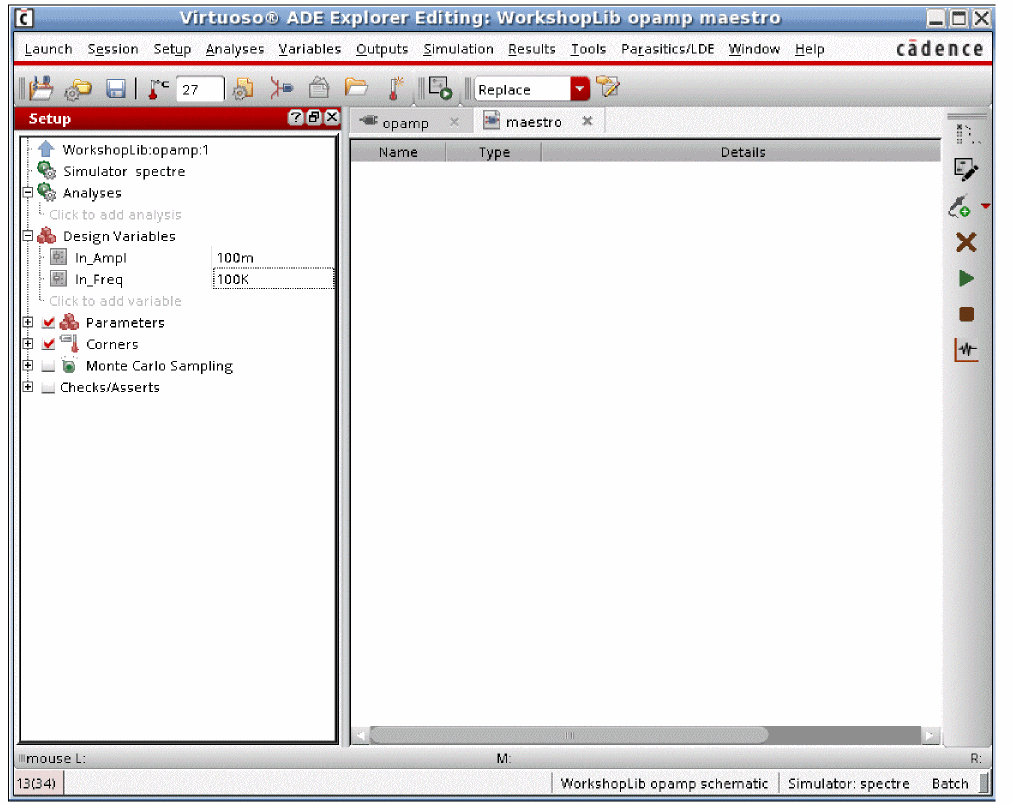
Task: Click the save (floppy disk) toolbar icon
Action: pyautogui.click(x=116, y=90)
